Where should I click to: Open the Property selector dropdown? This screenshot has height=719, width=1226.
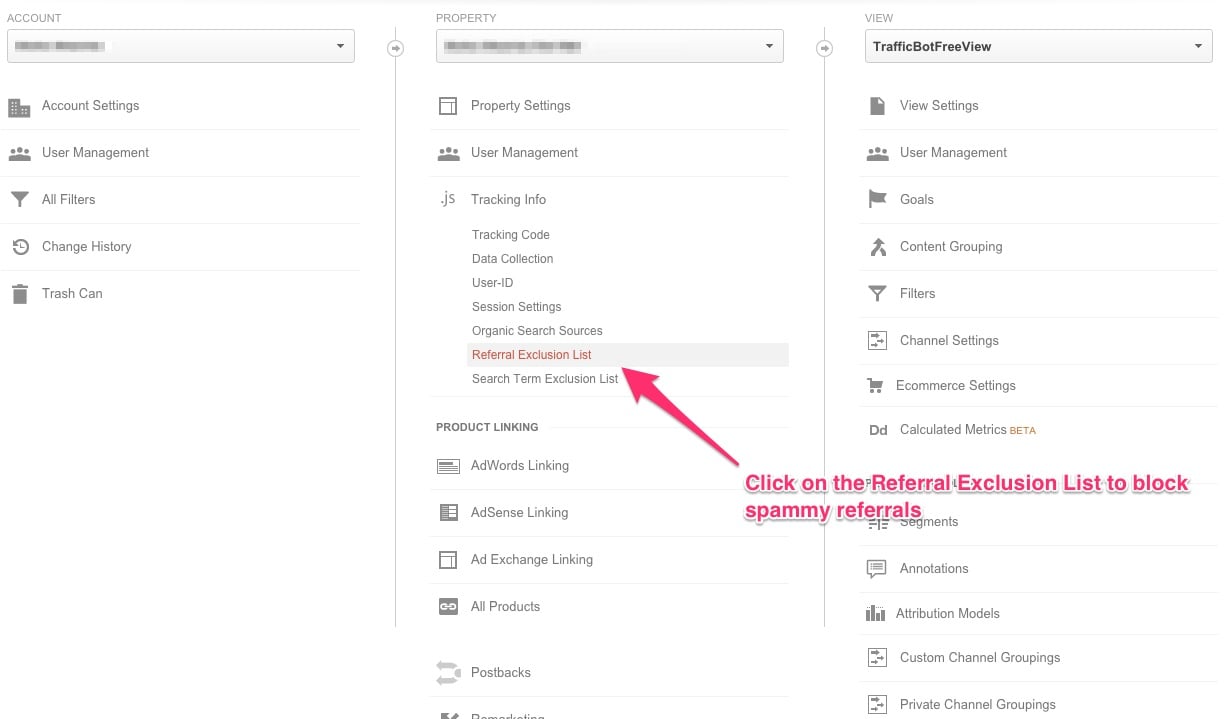coord(609,46)
